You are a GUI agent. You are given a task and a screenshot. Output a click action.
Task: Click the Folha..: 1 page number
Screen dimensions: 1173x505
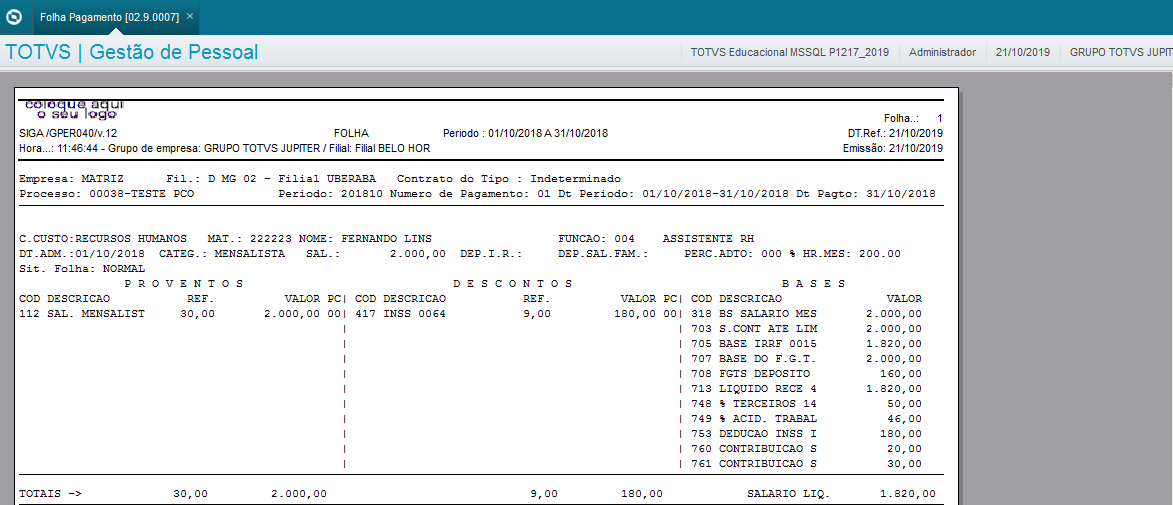pyautogui.click(x=913, y=118)
